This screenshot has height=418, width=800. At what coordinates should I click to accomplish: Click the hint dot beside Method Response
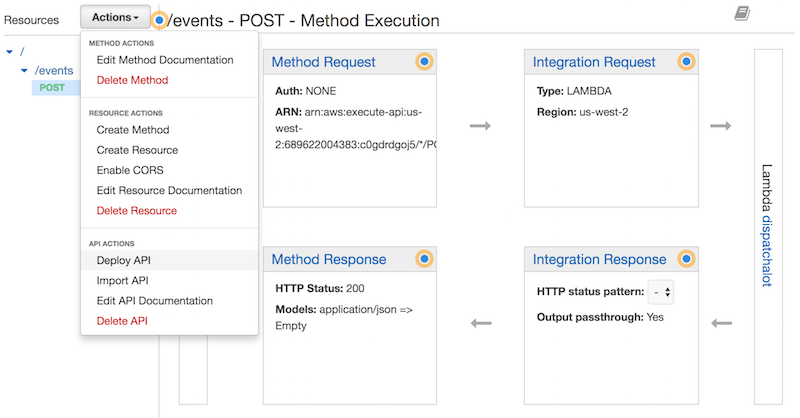click(424, 259)
